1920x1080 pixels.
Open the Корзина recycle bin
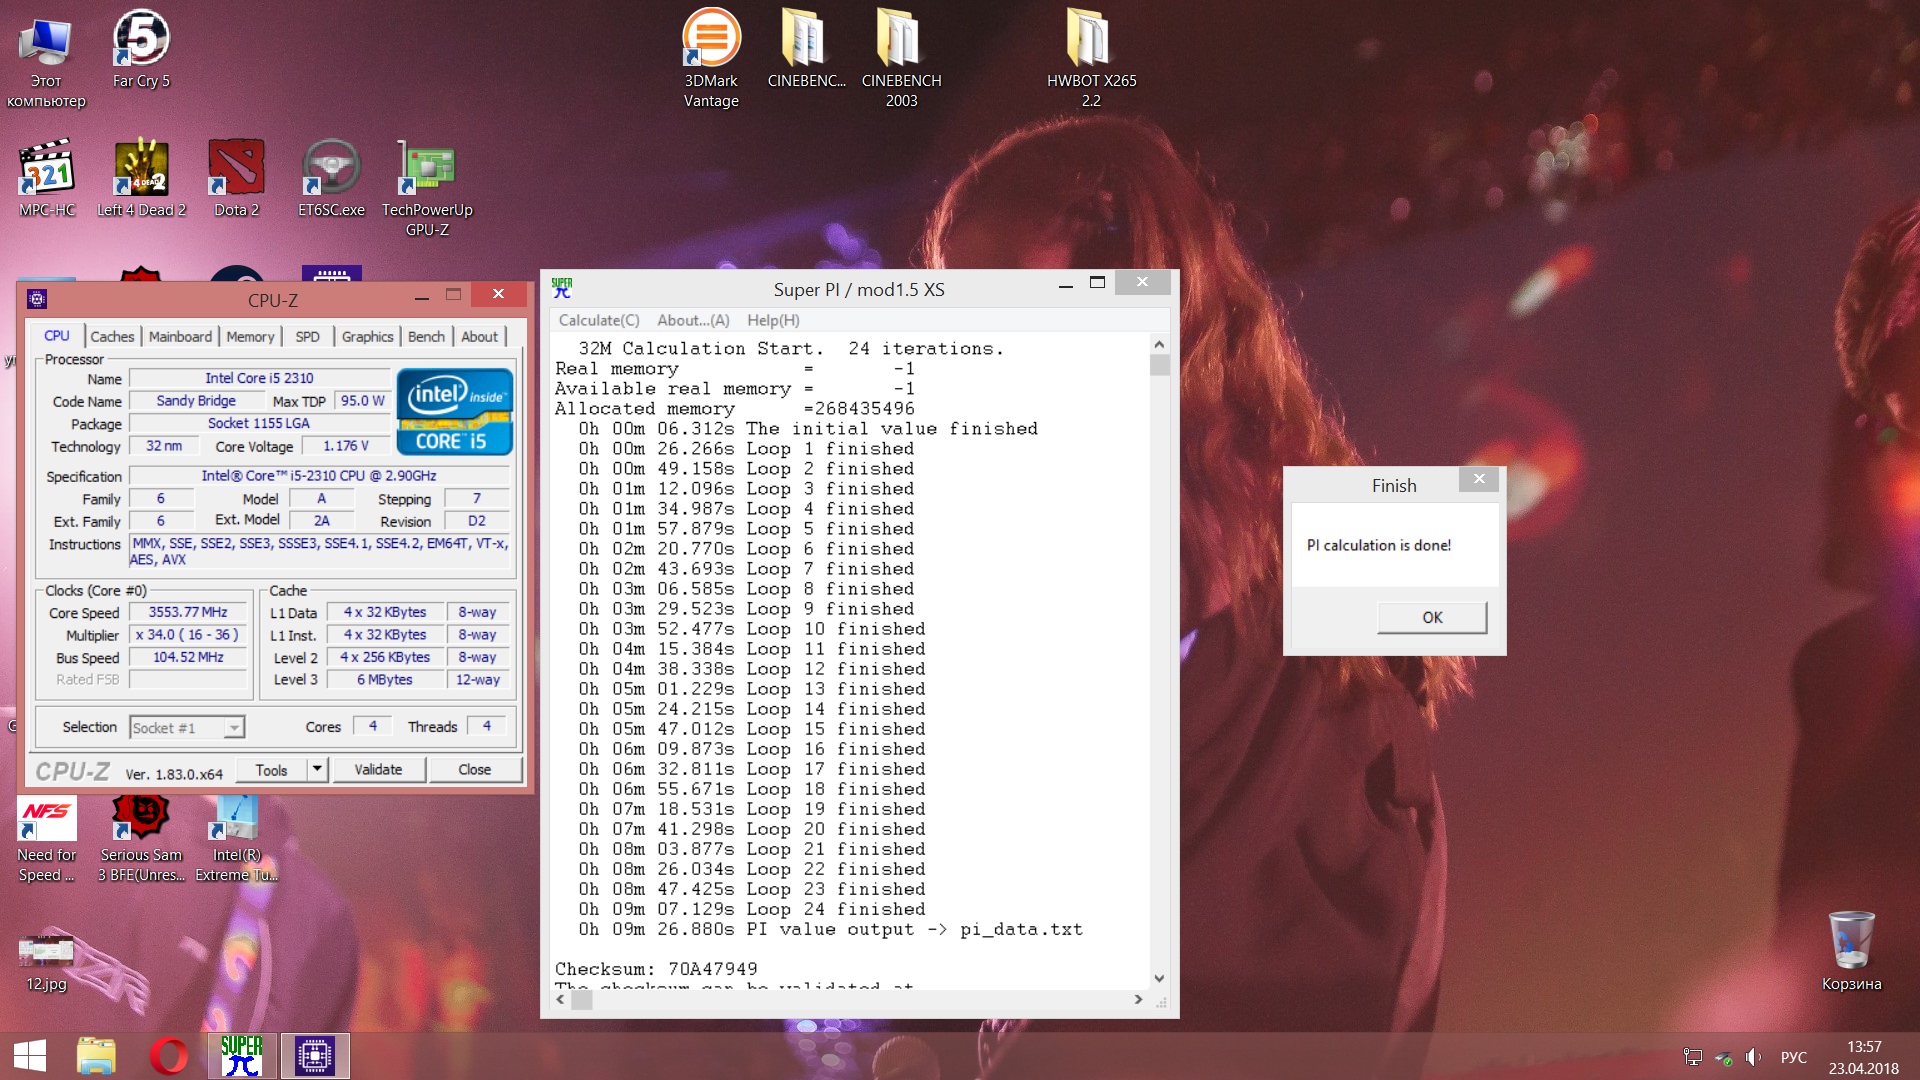click(x=1851, y=951)
